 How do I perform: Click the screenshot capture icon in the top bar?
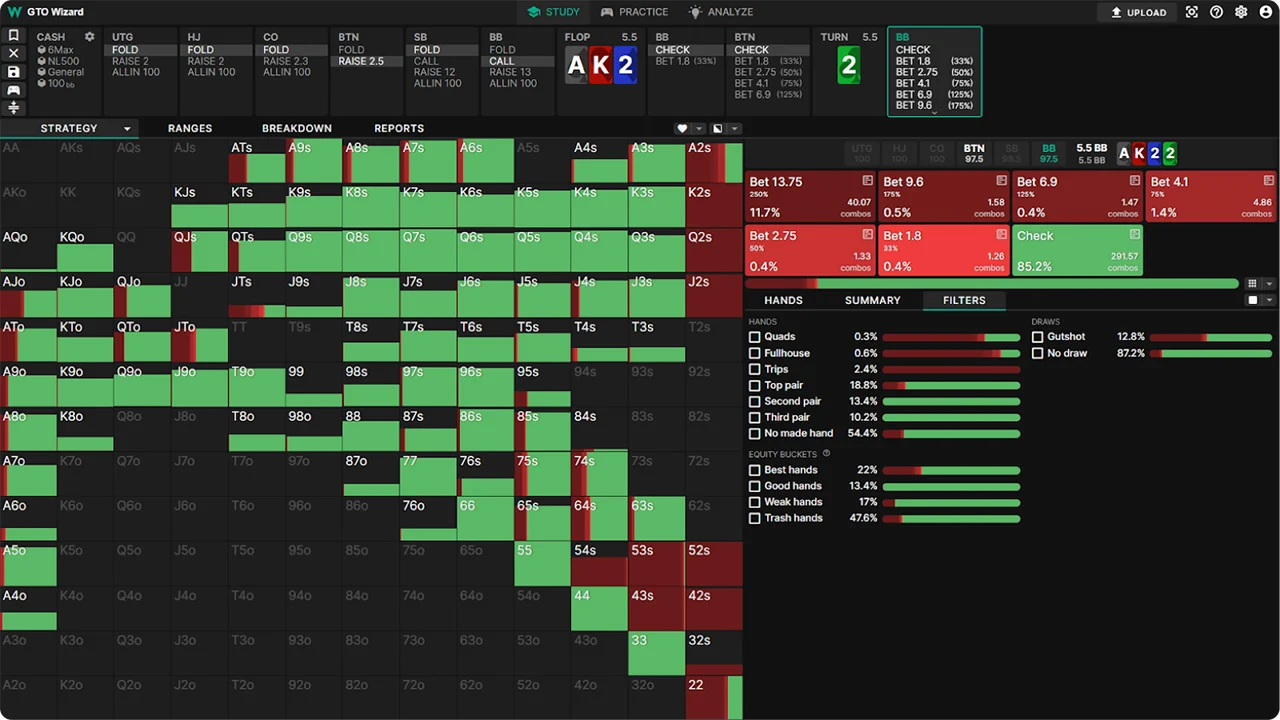pos(1191,12)
